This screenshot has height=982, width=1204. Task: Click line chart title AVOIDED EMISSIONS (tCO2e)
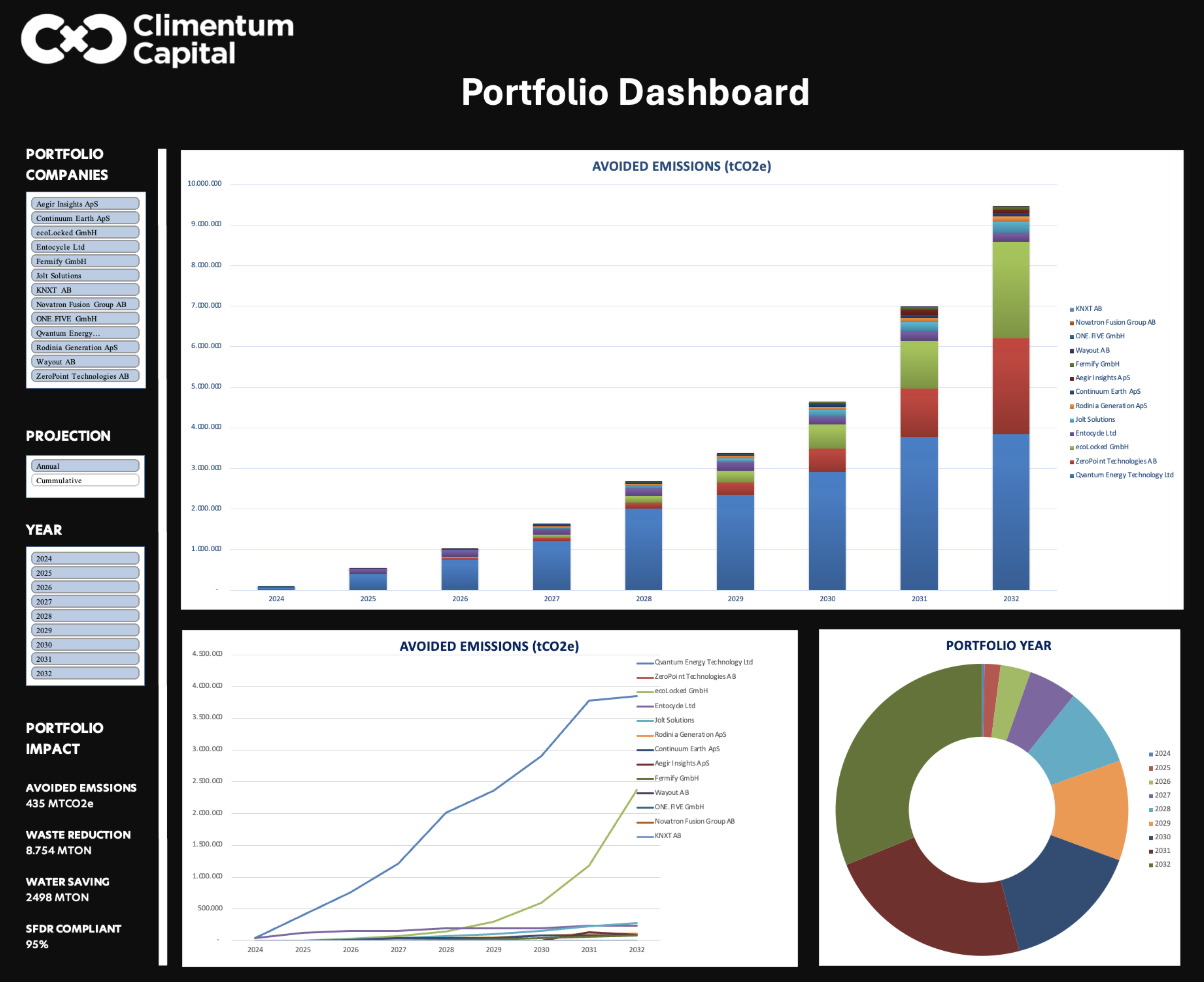click(489, 646)
